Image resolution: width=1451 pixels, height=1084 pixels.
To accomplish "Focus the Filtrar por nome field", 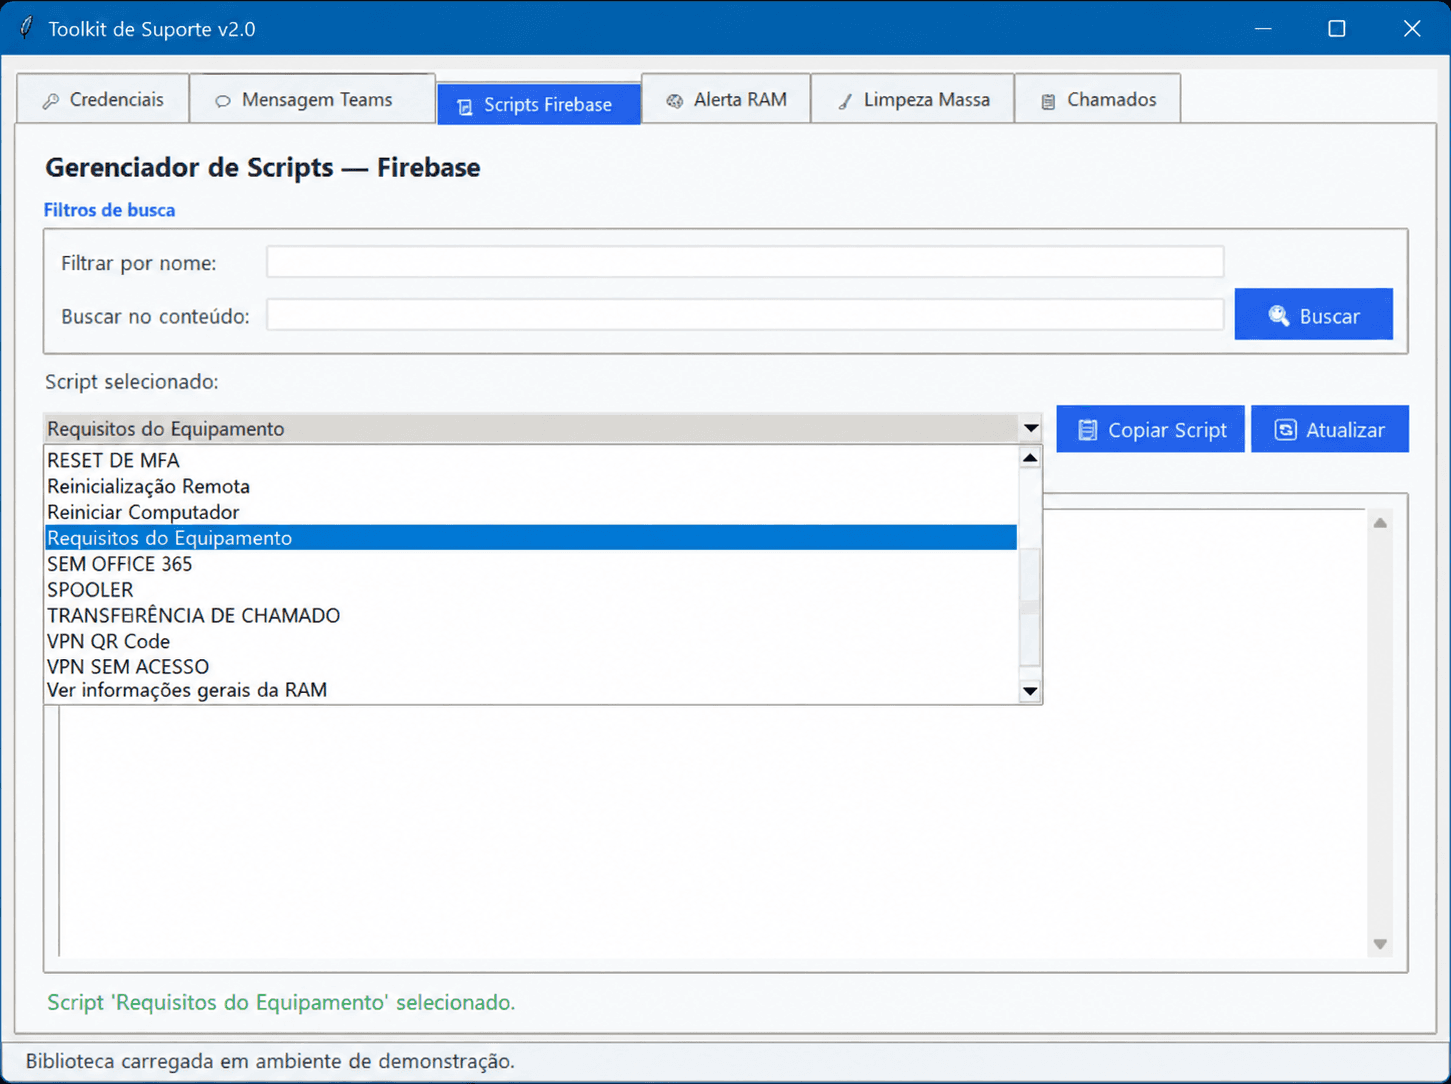I will [x=745, y=262].
